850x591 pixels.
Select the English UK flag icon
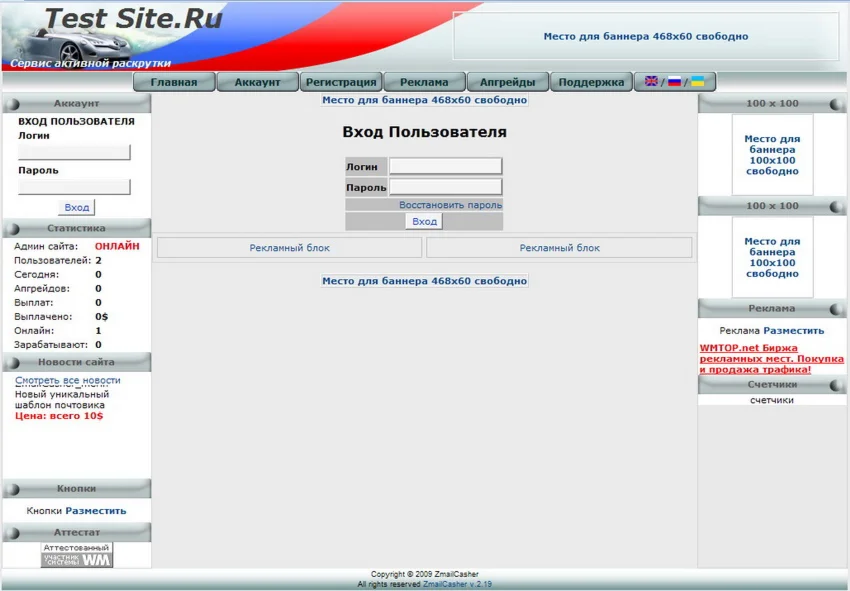[651, 81]
